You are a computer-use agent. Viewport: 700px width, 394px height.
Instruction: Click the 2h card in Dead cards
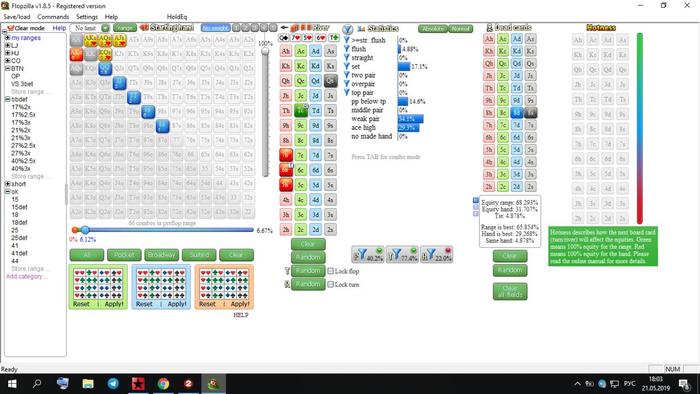(489, 187)
